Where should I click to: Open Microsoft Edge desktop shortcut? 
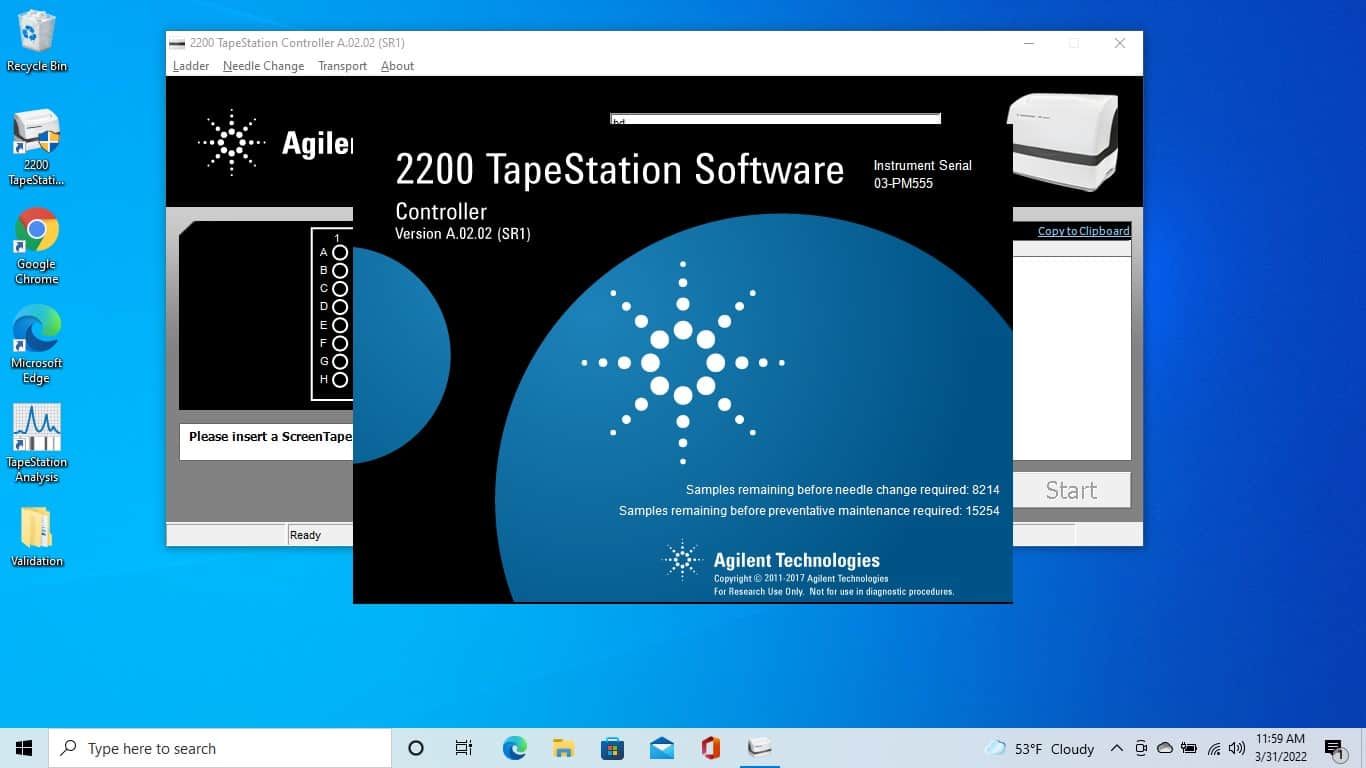click(x=37, y=345)
